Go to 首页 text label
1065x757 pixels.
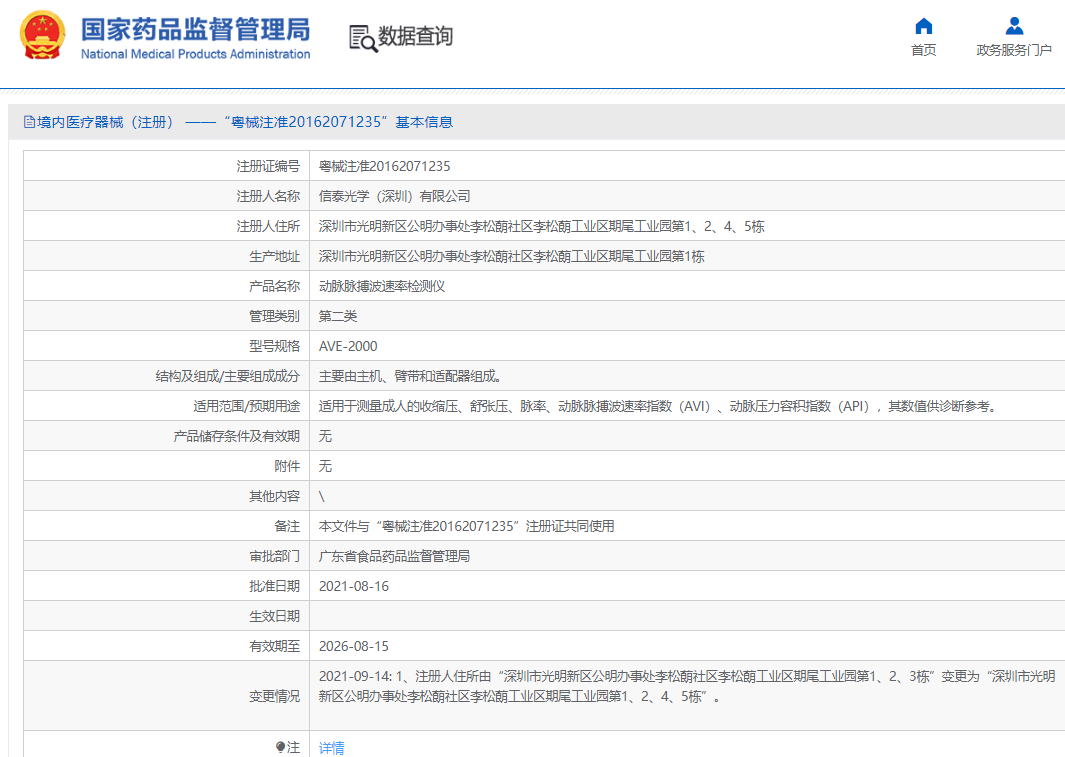coord(923,50)
